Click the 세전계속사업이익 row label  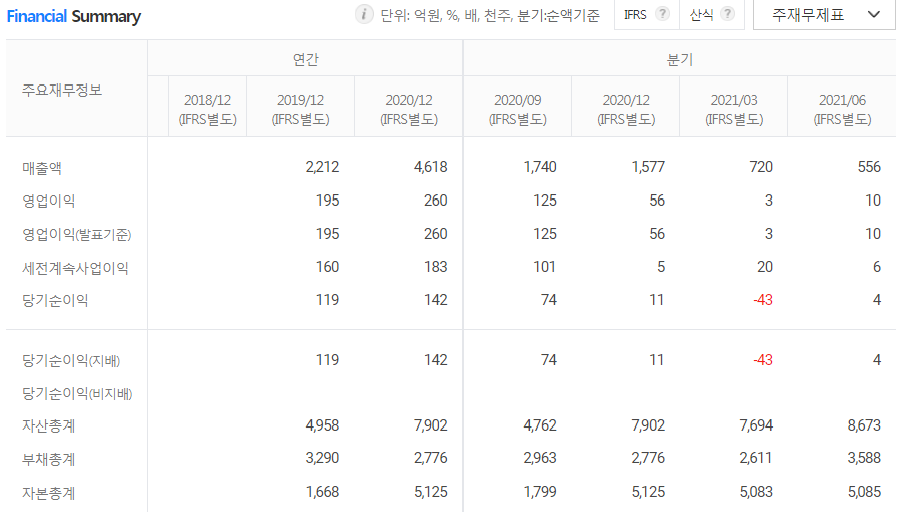75,268
